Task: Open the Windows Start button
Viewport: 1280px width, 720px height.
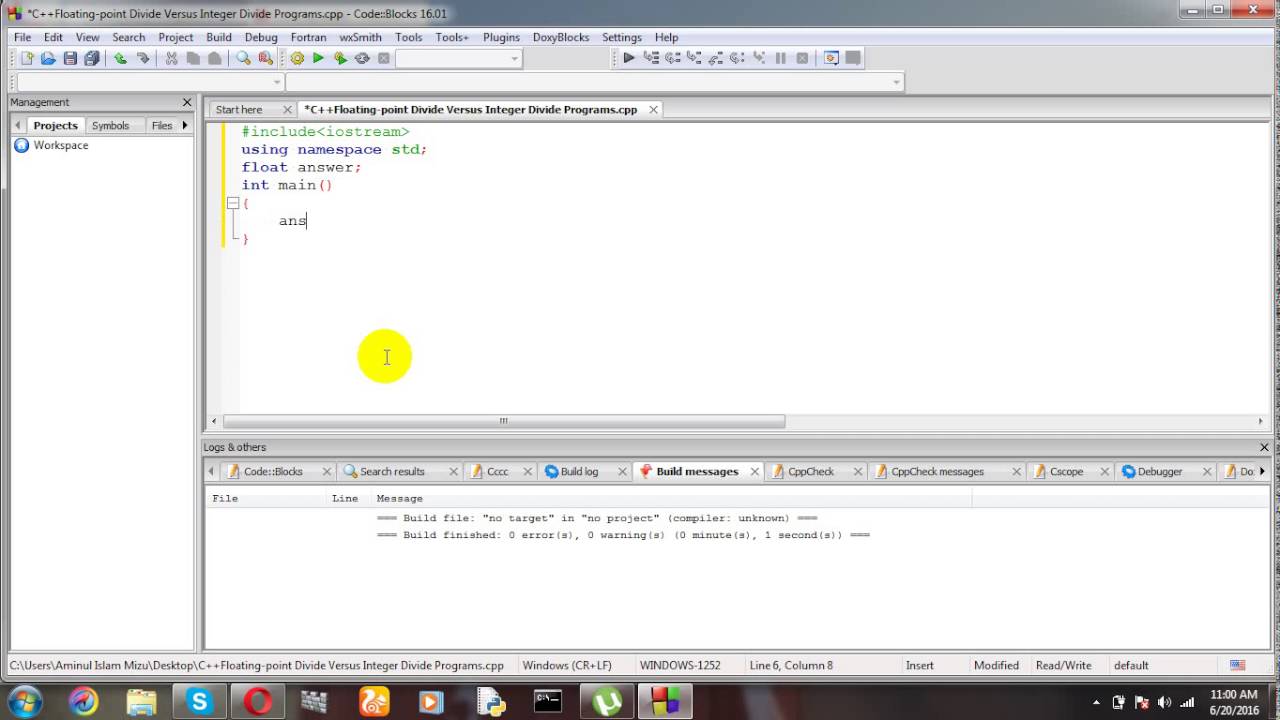Action: (25, 702)
